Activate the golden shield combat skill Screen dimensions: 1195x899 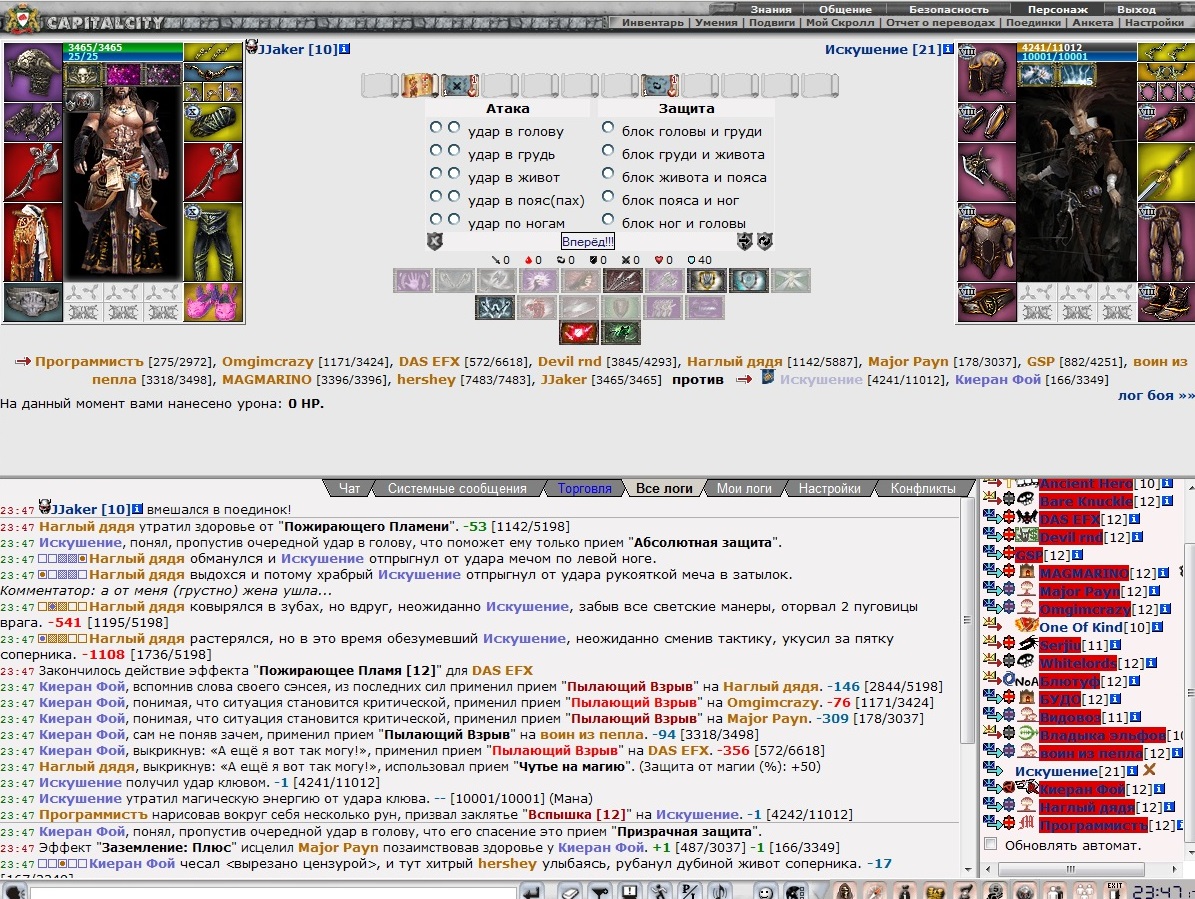click(706, 280)
